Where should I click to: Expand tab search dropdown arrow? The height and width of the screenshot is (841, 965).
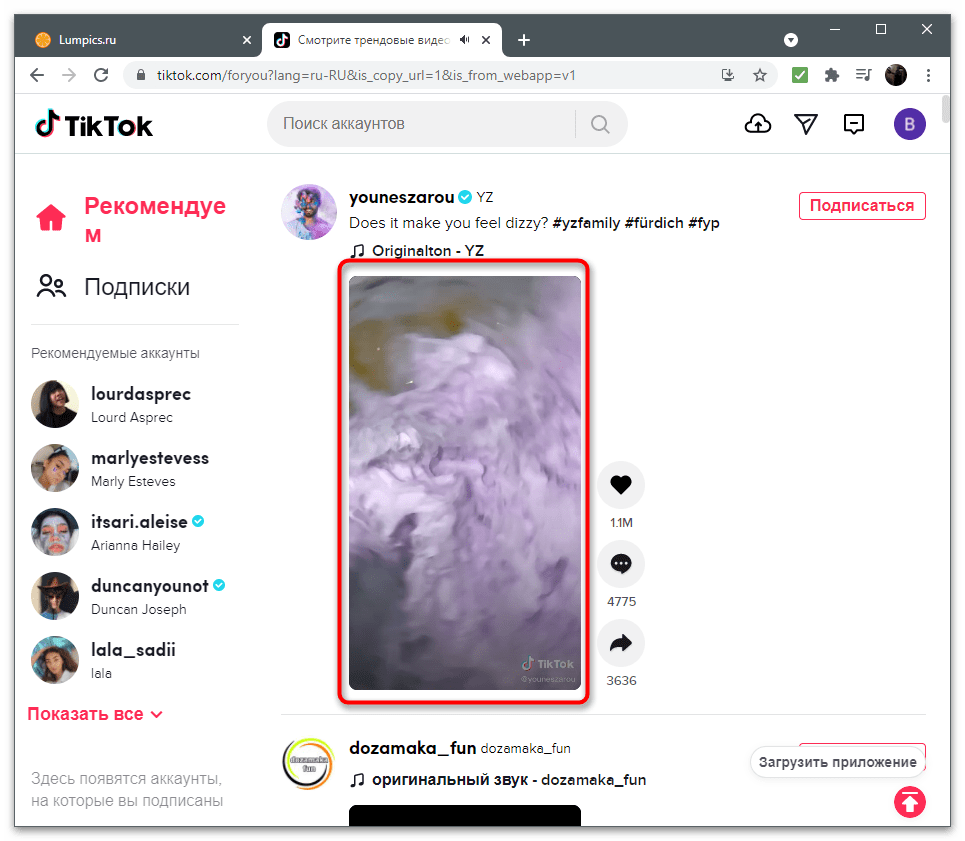point(791,40)
